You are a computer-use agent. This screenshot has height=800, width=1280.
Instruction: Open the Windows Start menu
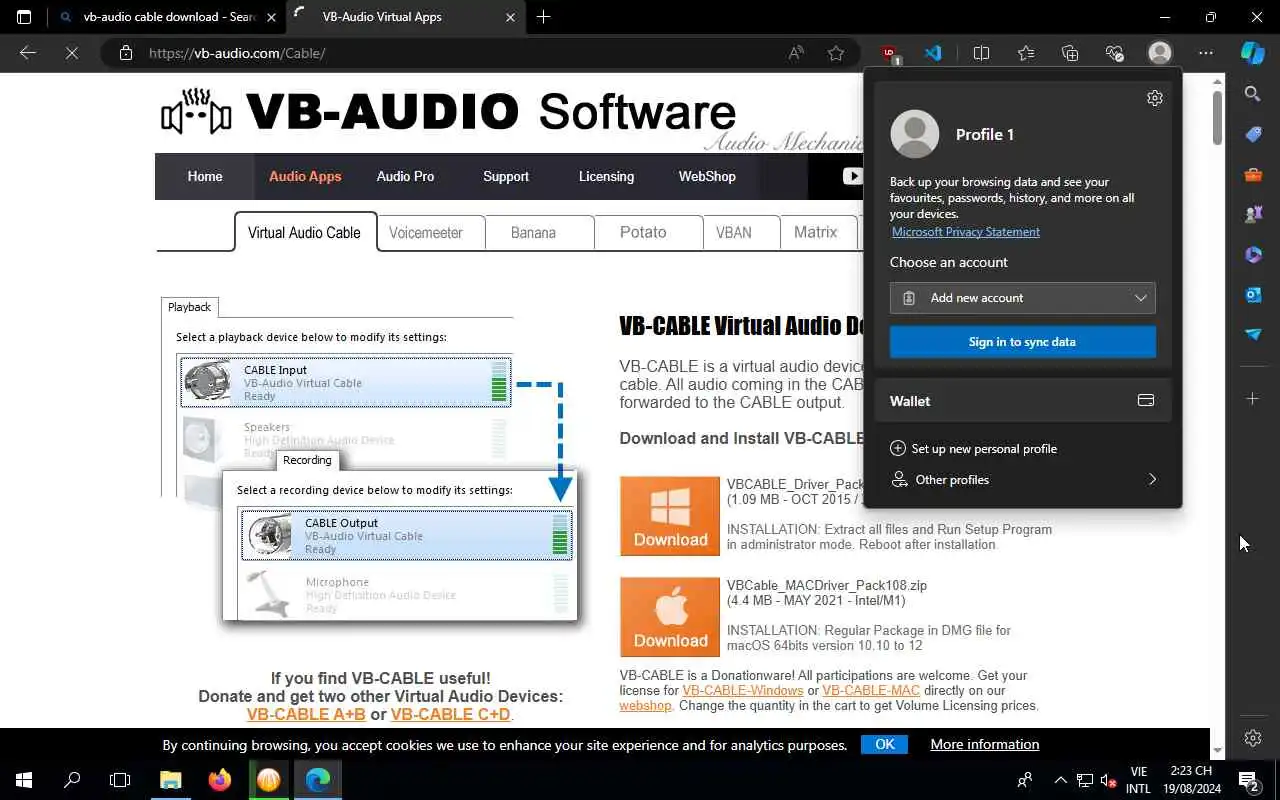24,781
